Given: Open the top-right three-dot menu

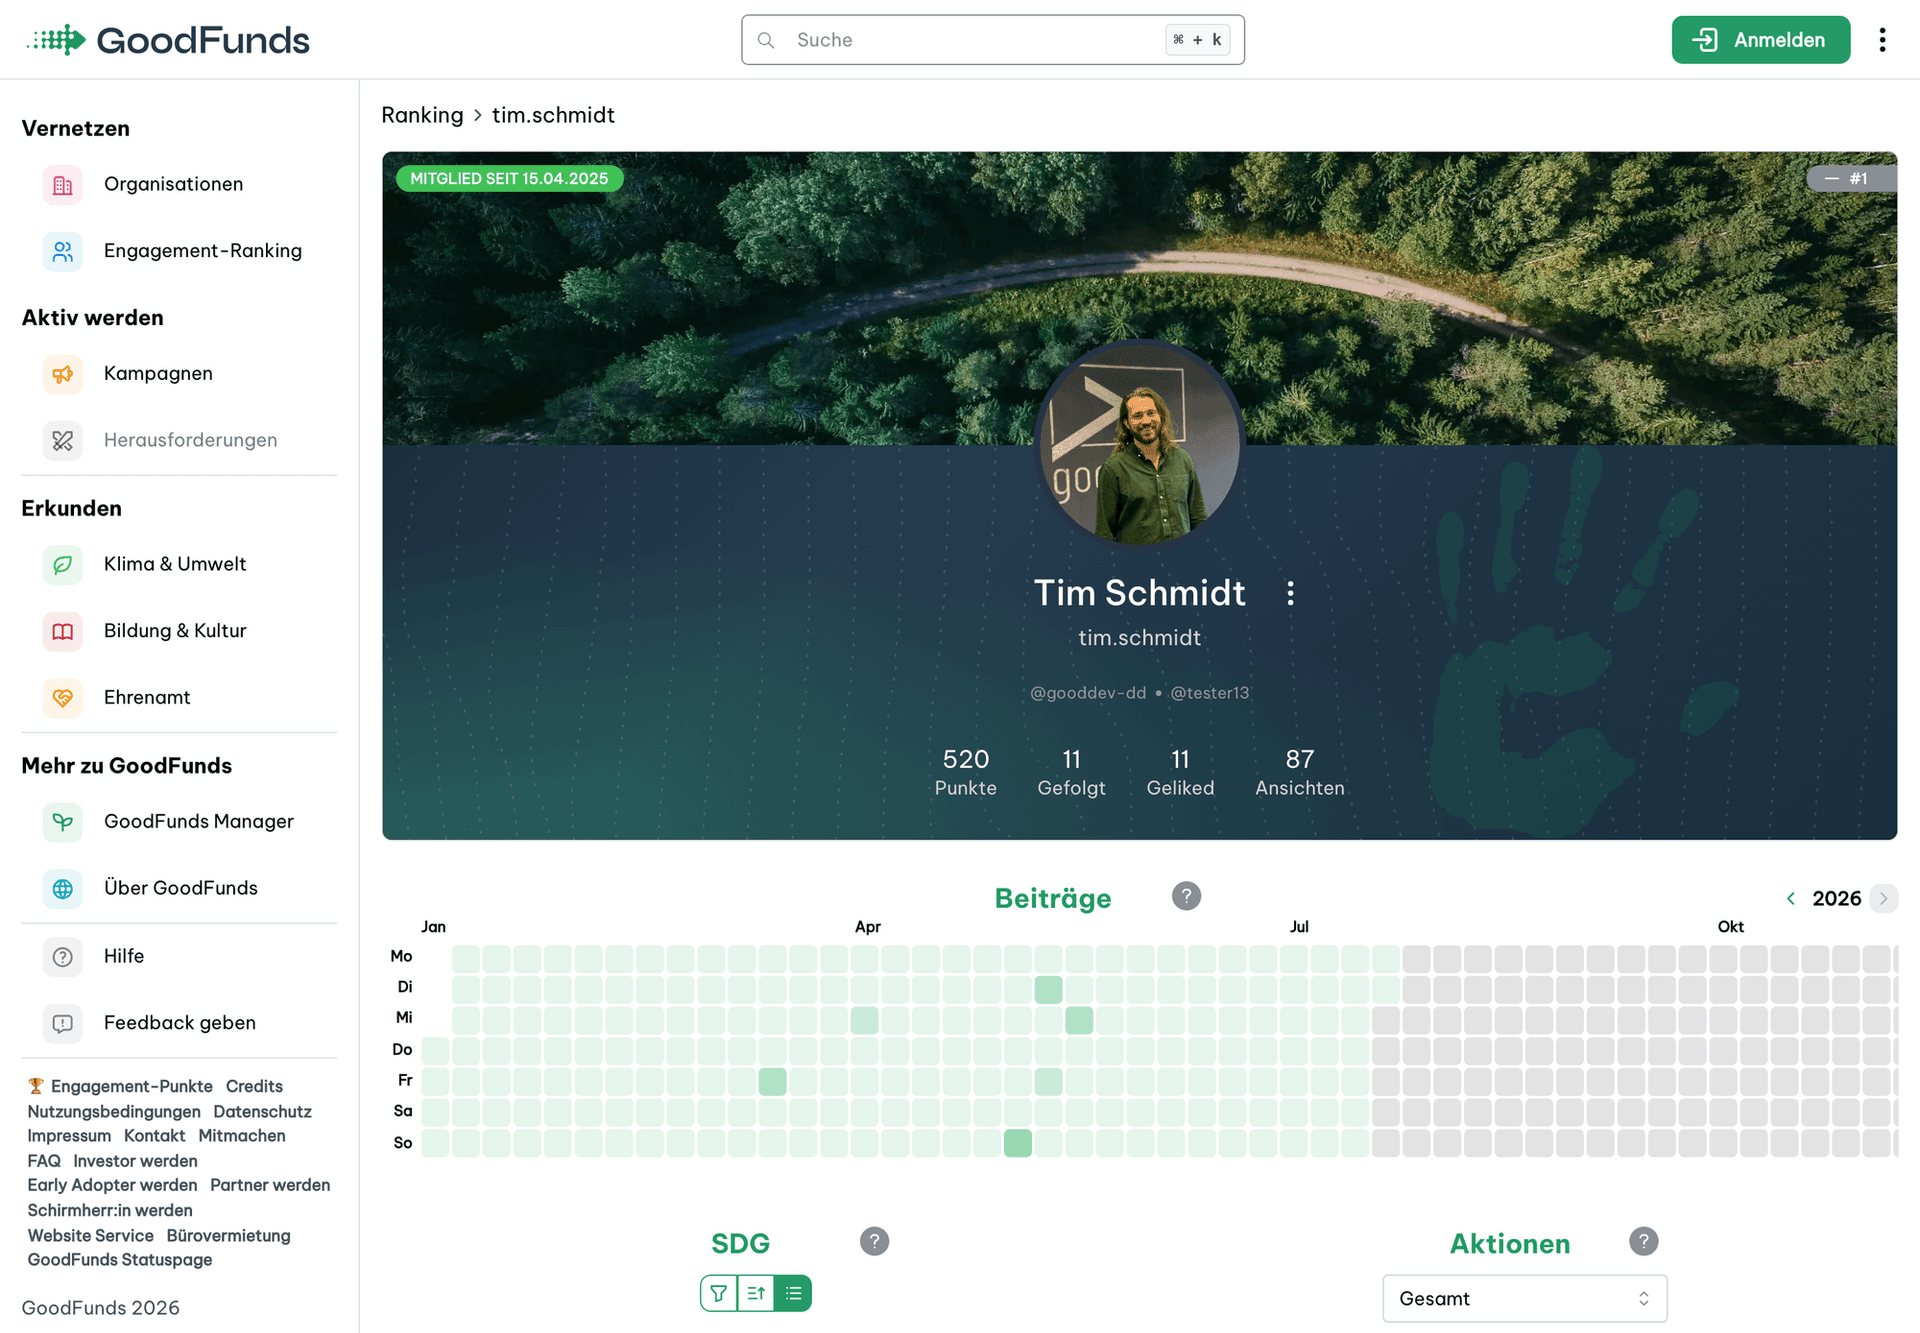Looking at the screenshot, I should click(x=1882, y=40).
